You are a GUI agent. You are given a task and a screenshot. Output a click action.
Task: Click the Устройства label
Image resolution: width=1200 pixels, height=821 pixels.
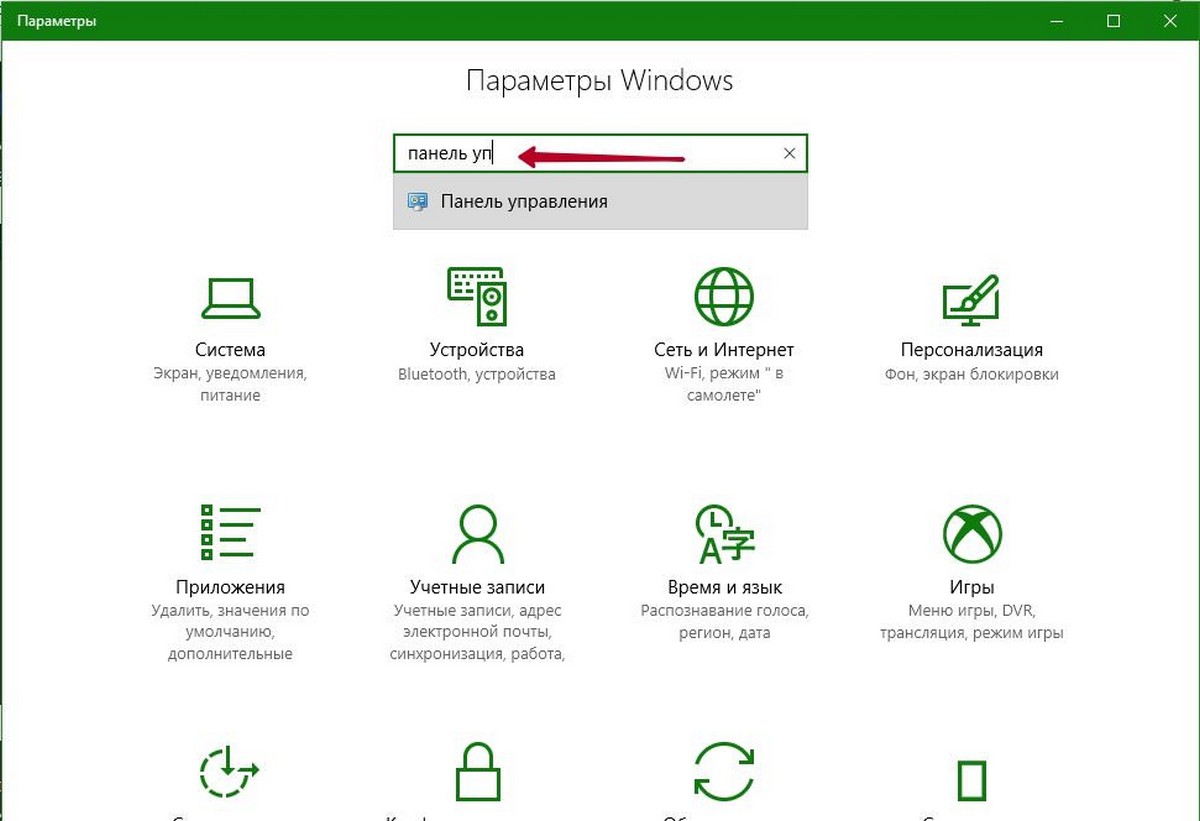[477, 350]
